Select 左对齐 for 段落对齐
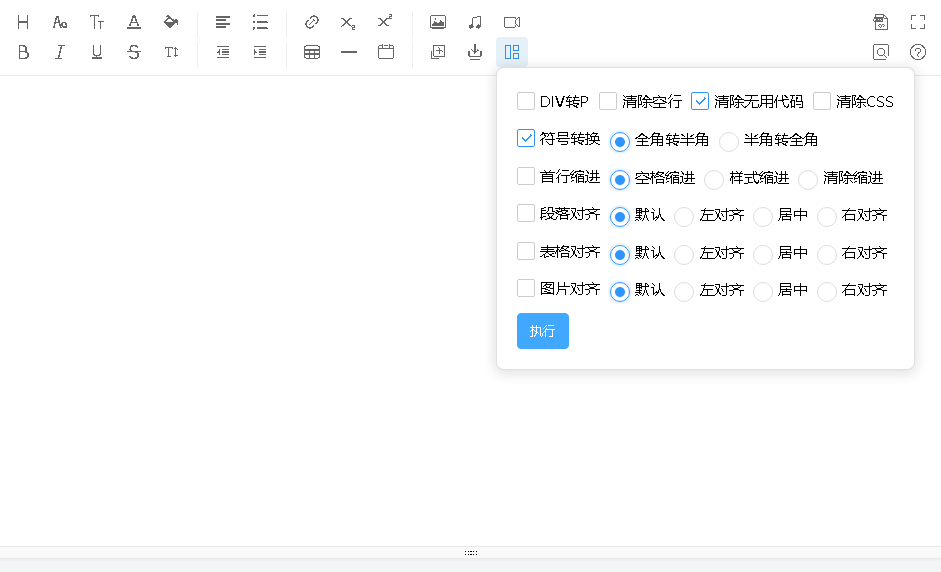 click(684, 217)
